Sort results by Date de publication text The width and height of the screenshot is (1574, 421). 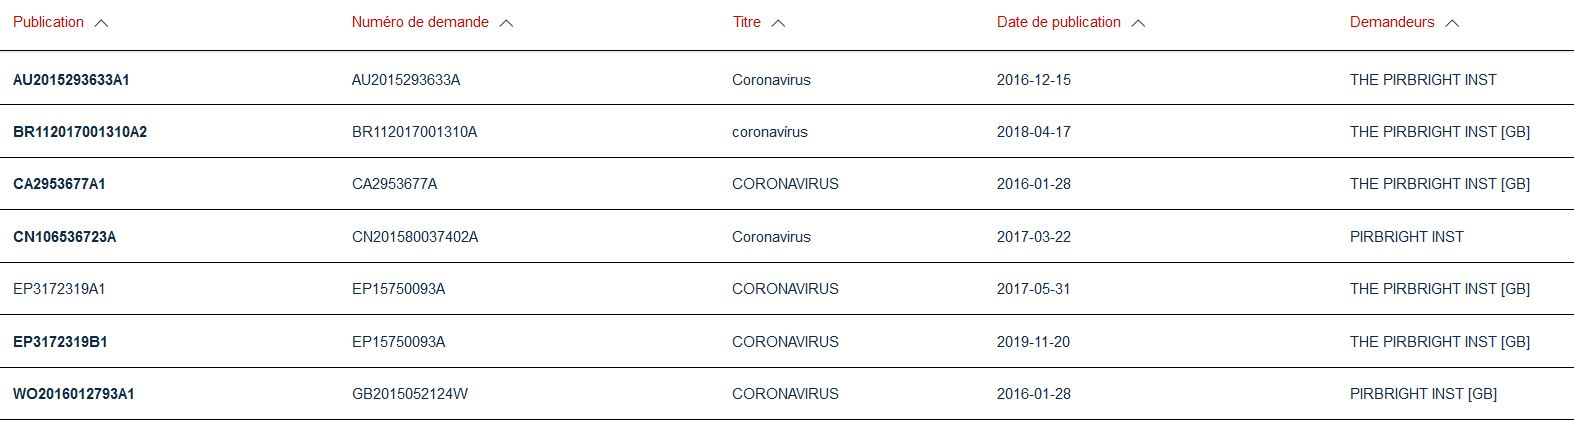(x=1058, y=22)
